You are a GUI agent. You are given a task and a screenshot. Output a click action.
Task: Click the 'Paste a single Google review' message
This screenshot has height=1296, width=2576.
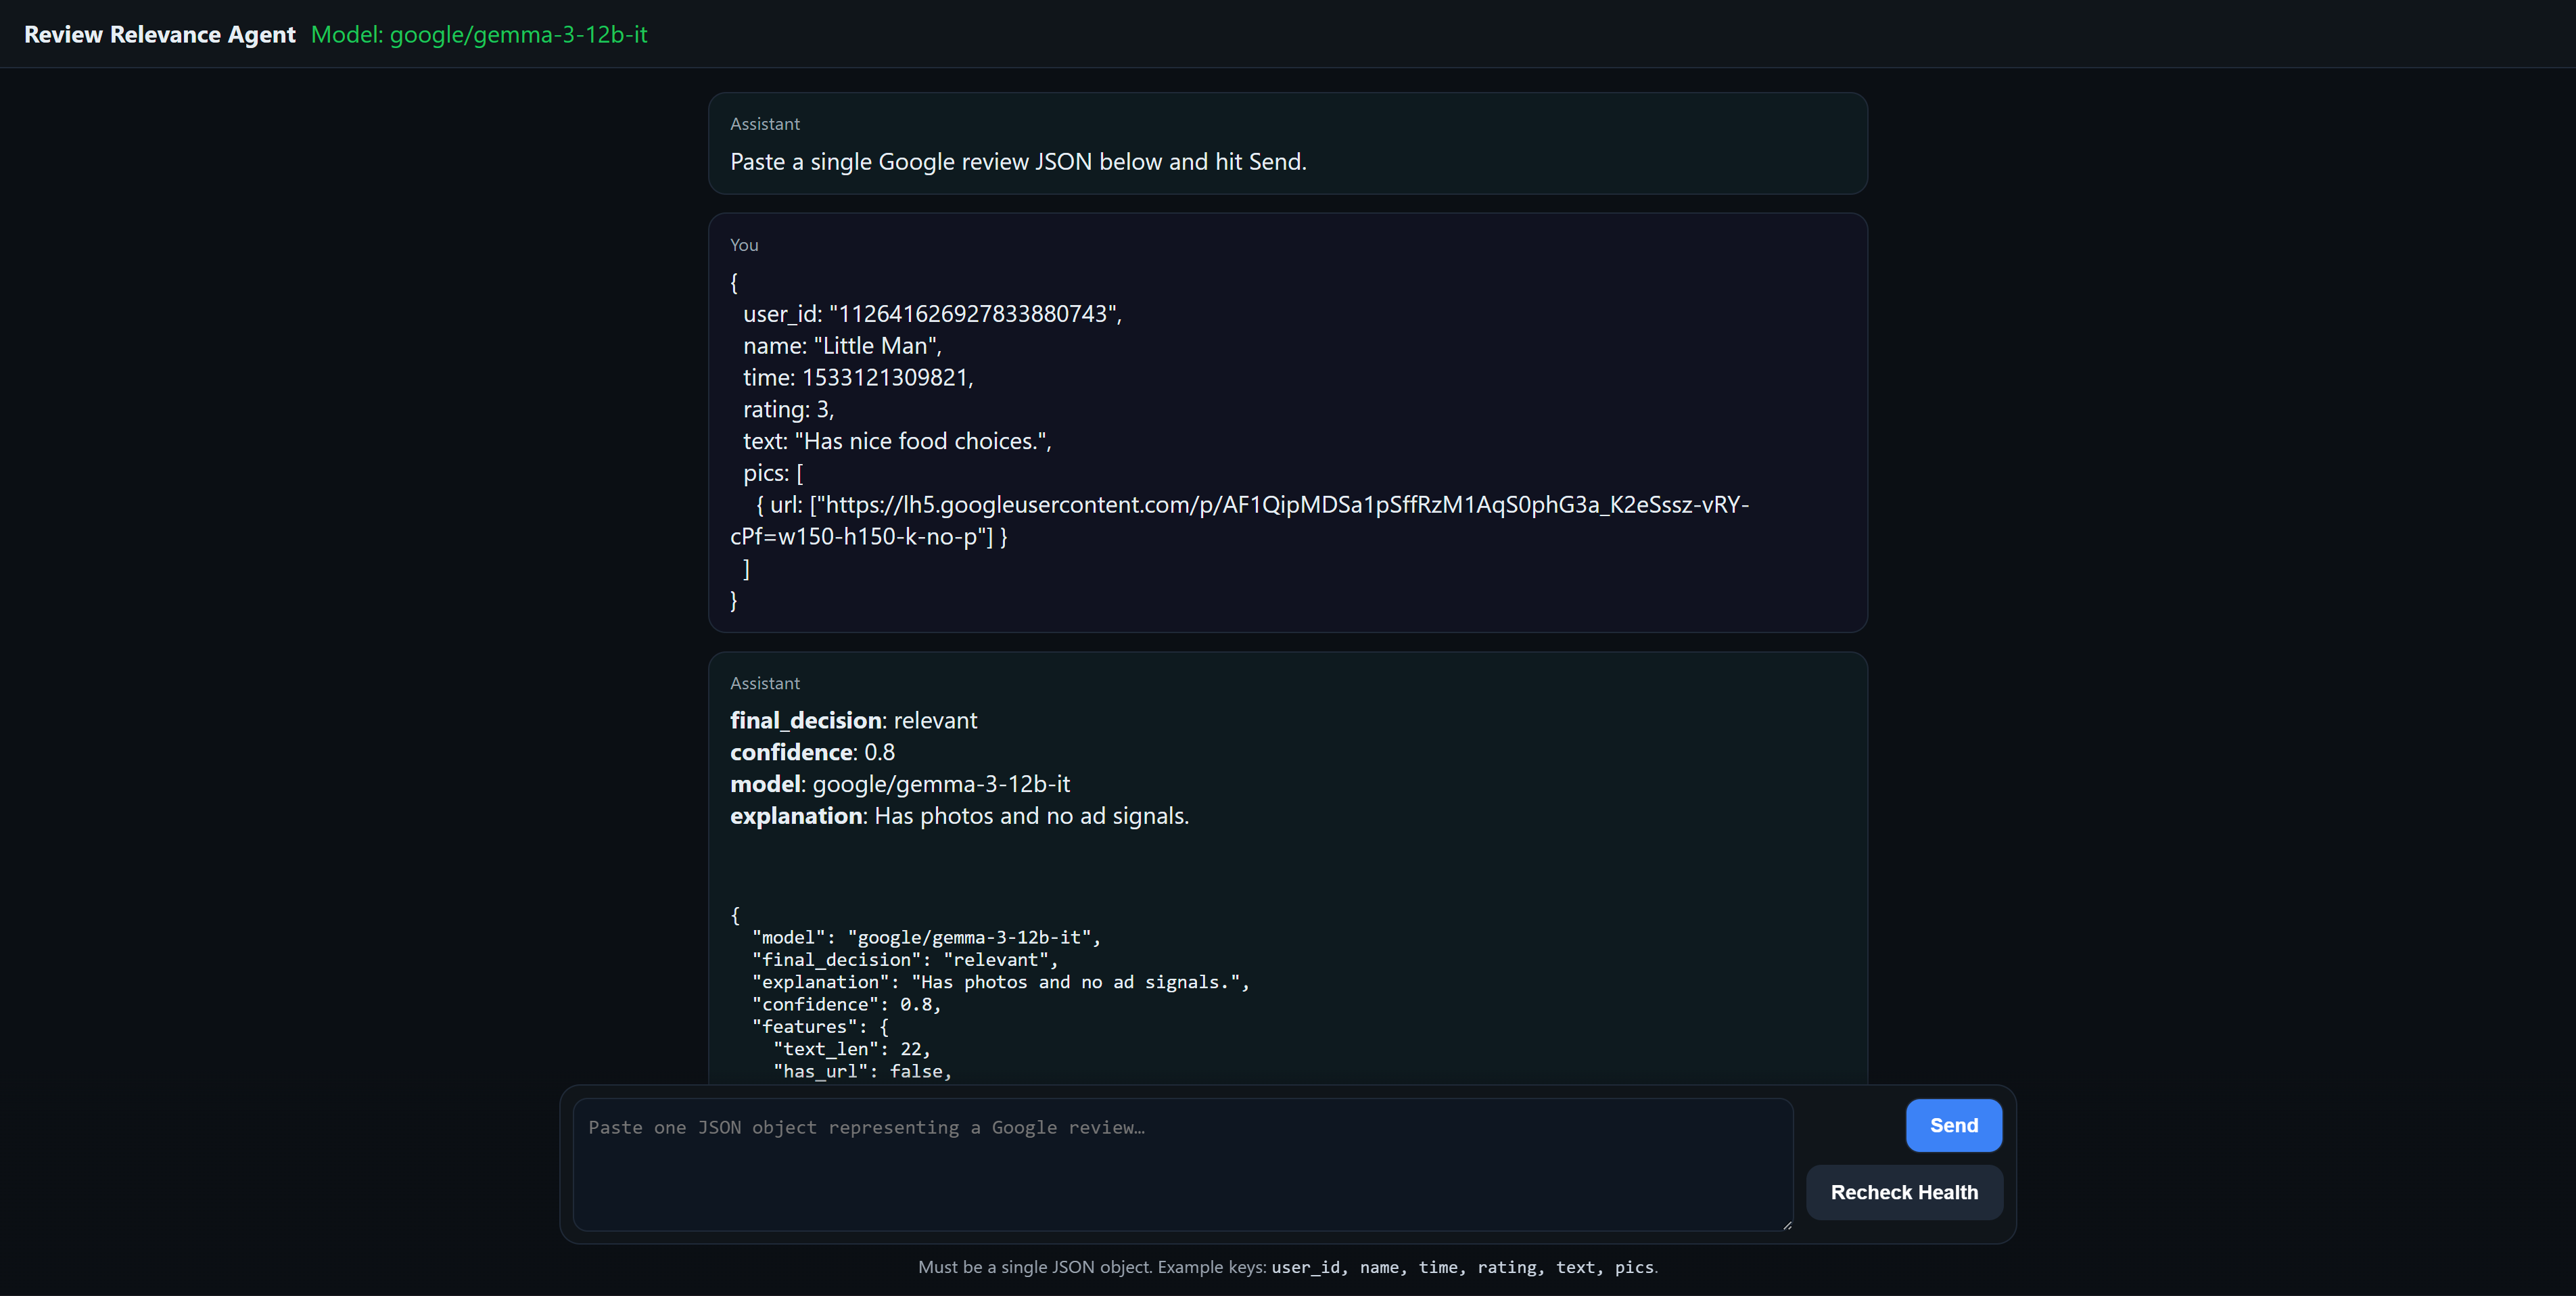pyautogui.click(x=1018, y=161)
